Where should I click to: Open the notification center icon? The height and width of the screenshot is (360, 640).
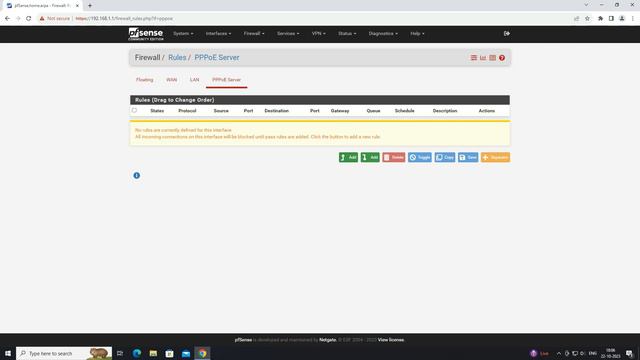pos(629,353)
